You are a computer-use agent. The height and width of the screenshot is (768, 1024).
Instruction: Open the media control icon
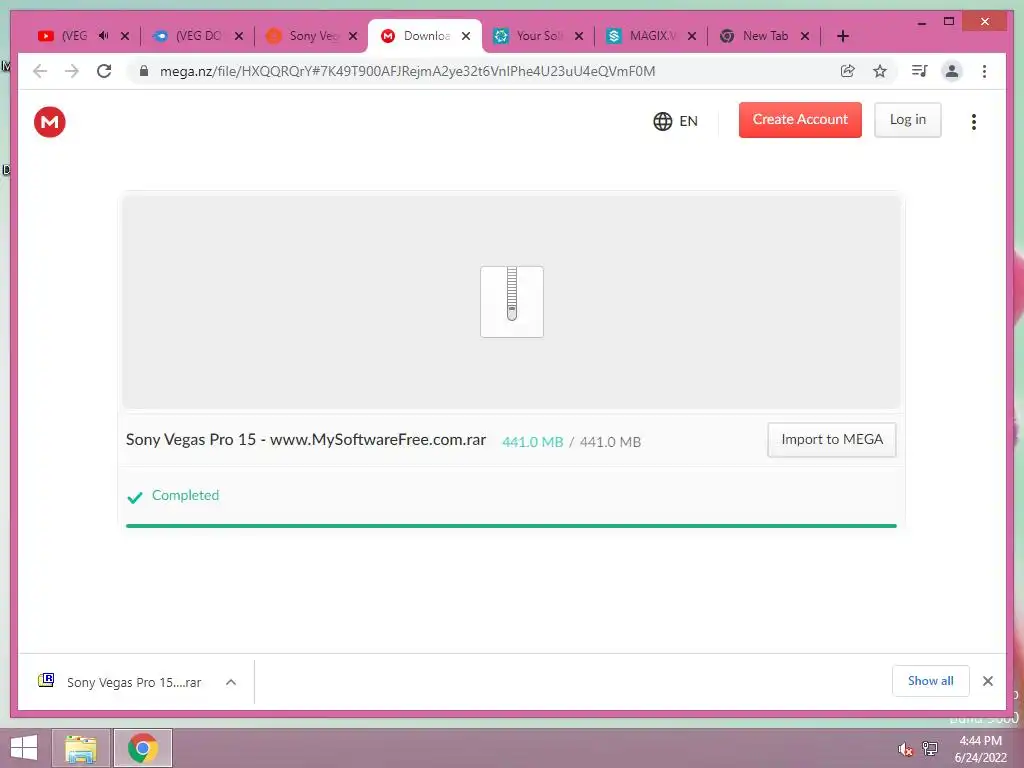click(920, 71)
